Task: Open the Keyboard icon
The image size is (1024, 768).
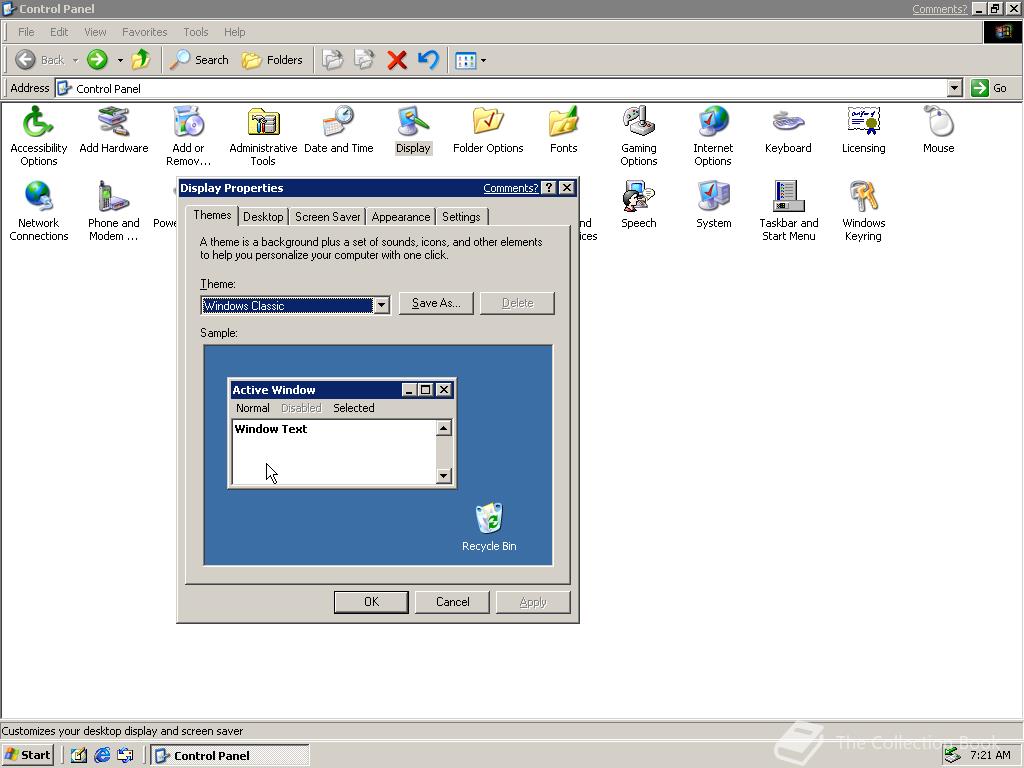Action: [x=788, y=130]
